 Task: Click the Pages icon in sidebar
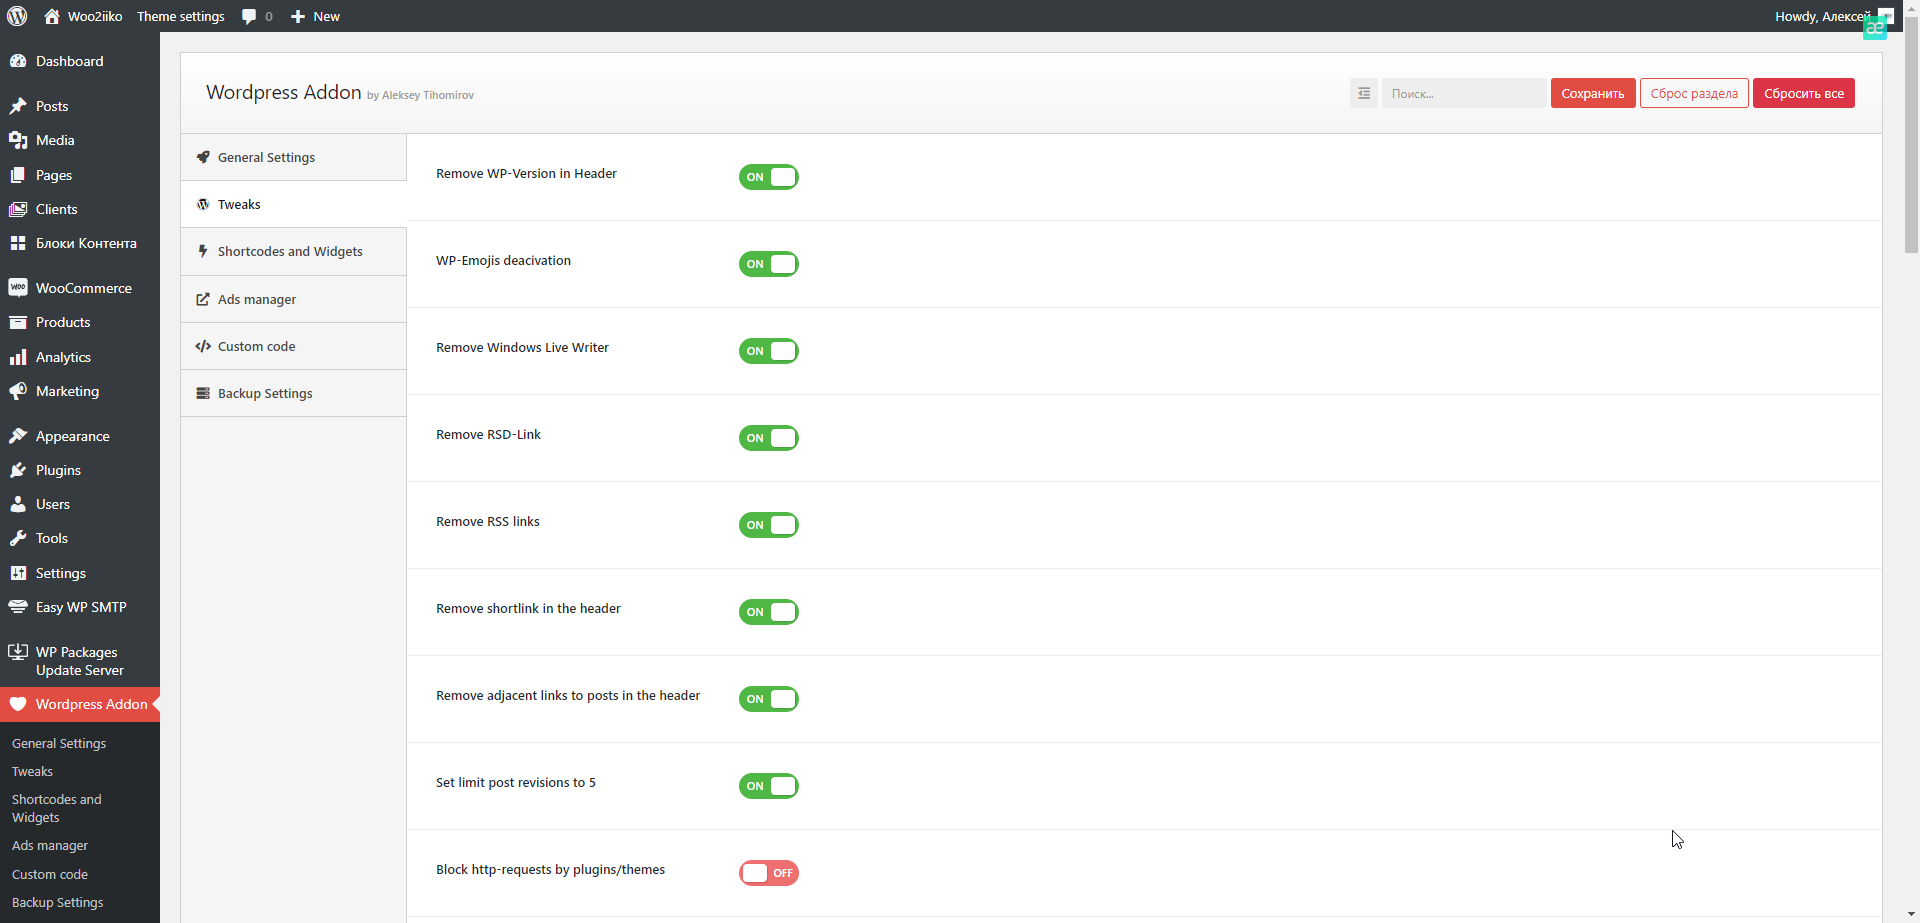pyautogui.click(x=18, y=175)
